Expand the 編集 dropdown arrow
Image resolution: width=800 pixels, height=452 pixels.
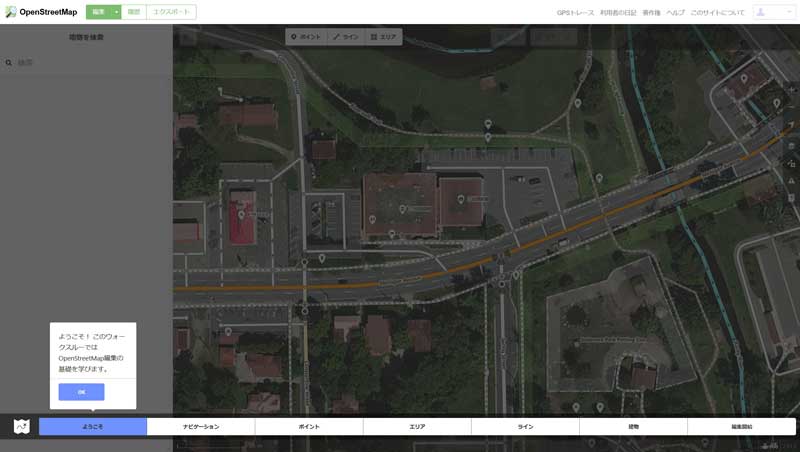click(116, 12)
